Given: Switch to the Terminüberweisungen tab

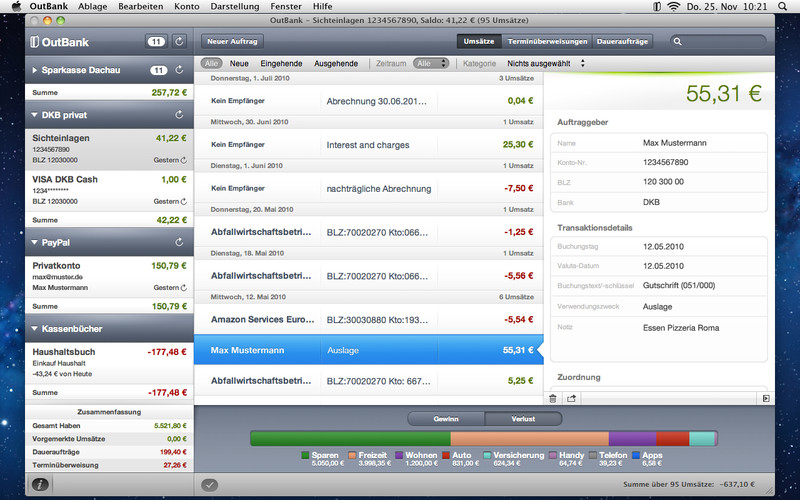Looking at the screenshot, I should coord(547,42).
